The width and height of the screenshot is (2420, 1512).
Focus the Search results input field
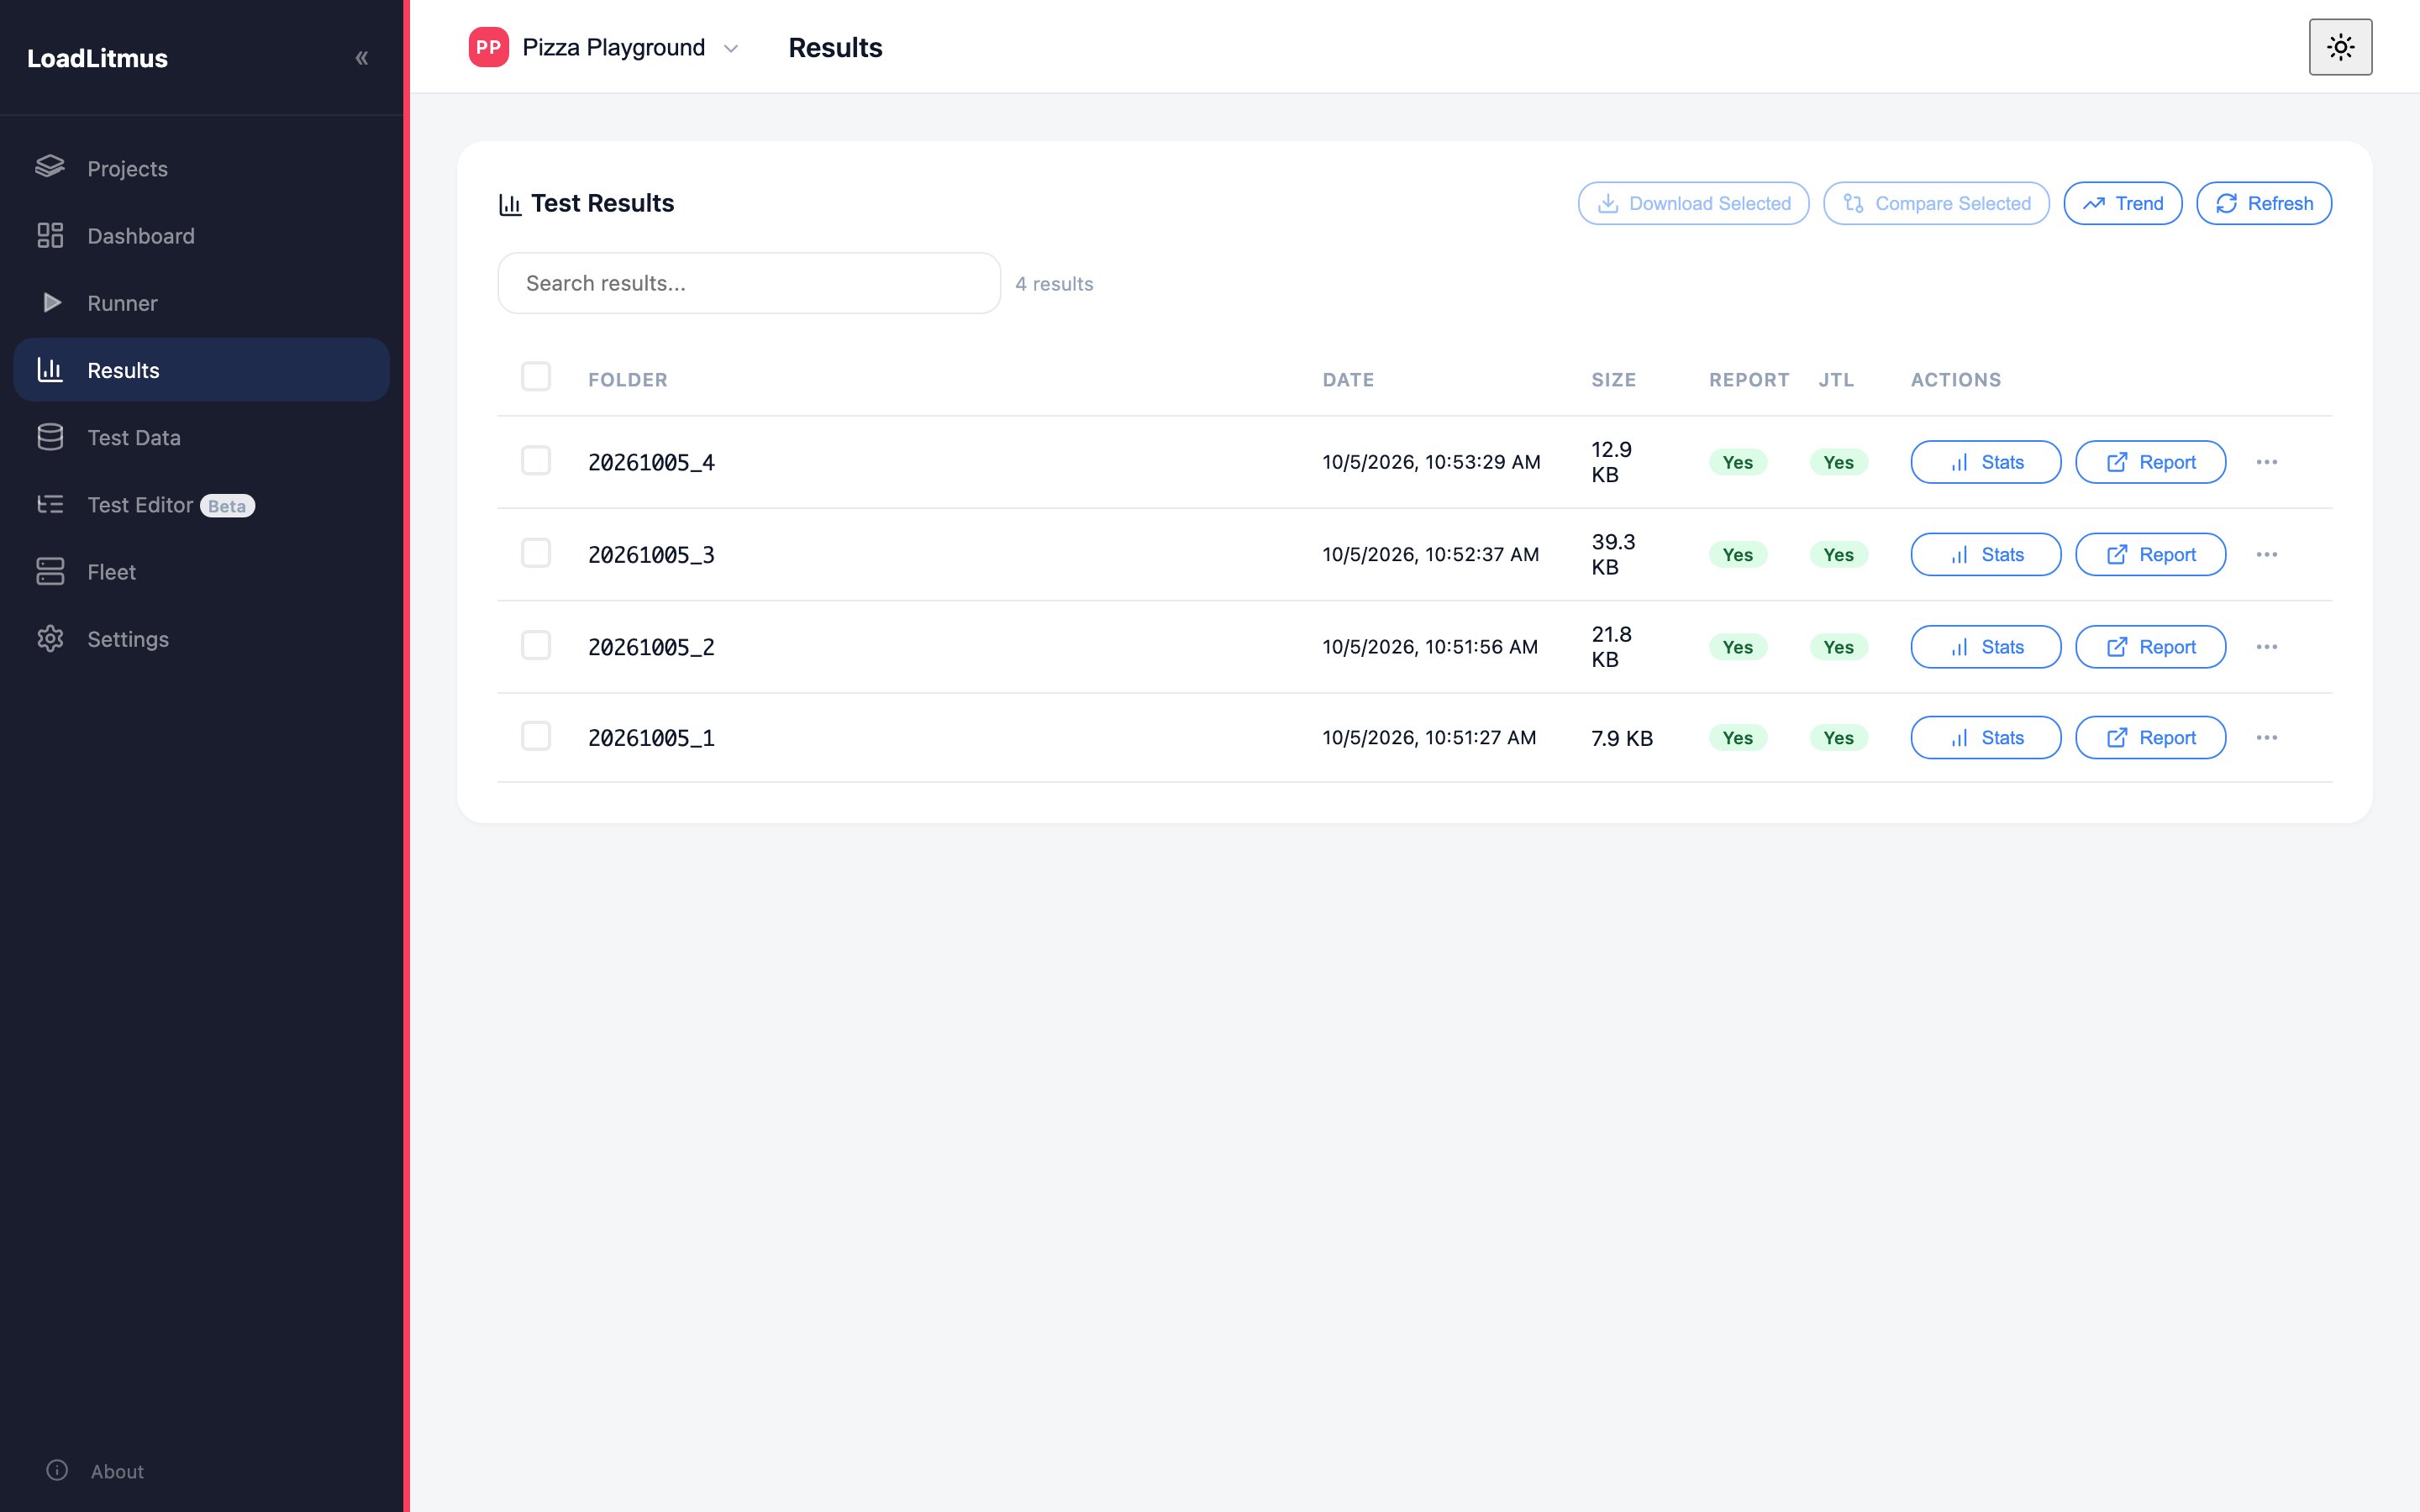749,283
